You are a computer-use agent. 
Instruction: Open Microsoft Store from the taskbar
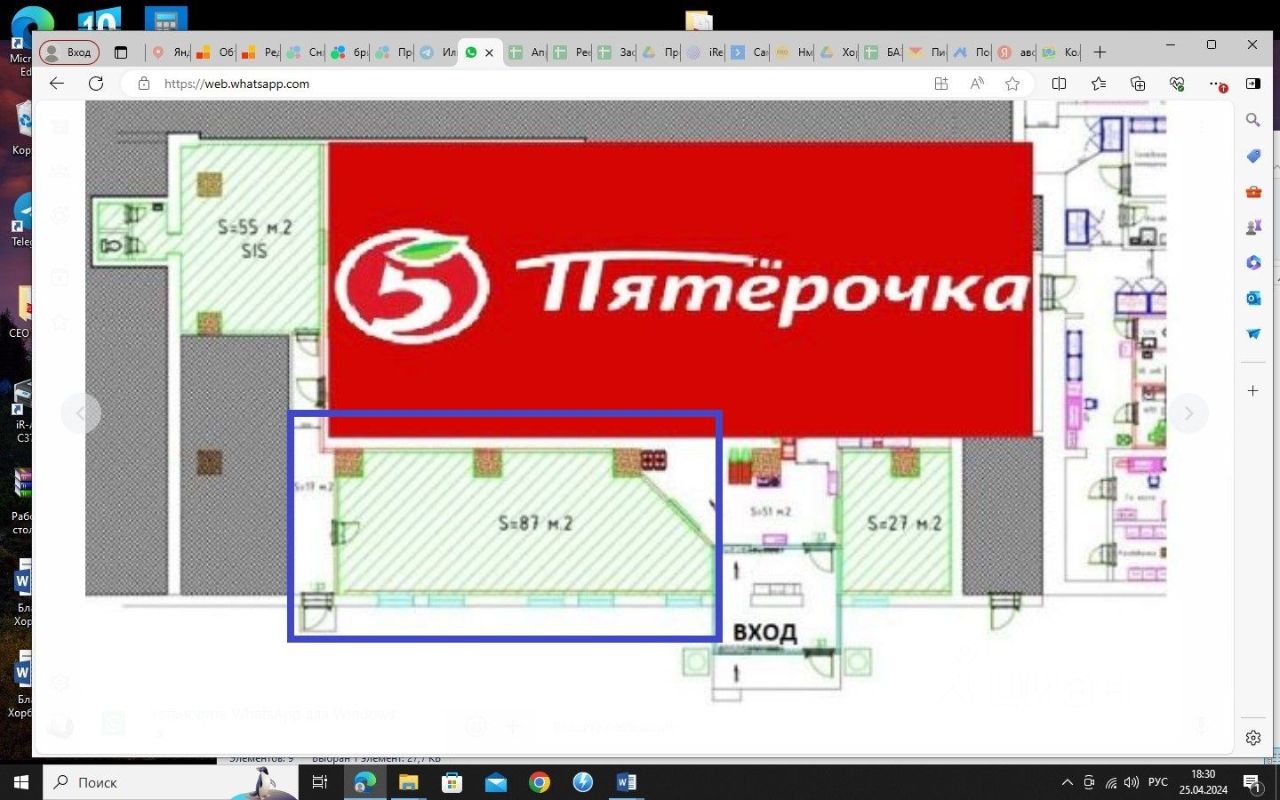452,782
